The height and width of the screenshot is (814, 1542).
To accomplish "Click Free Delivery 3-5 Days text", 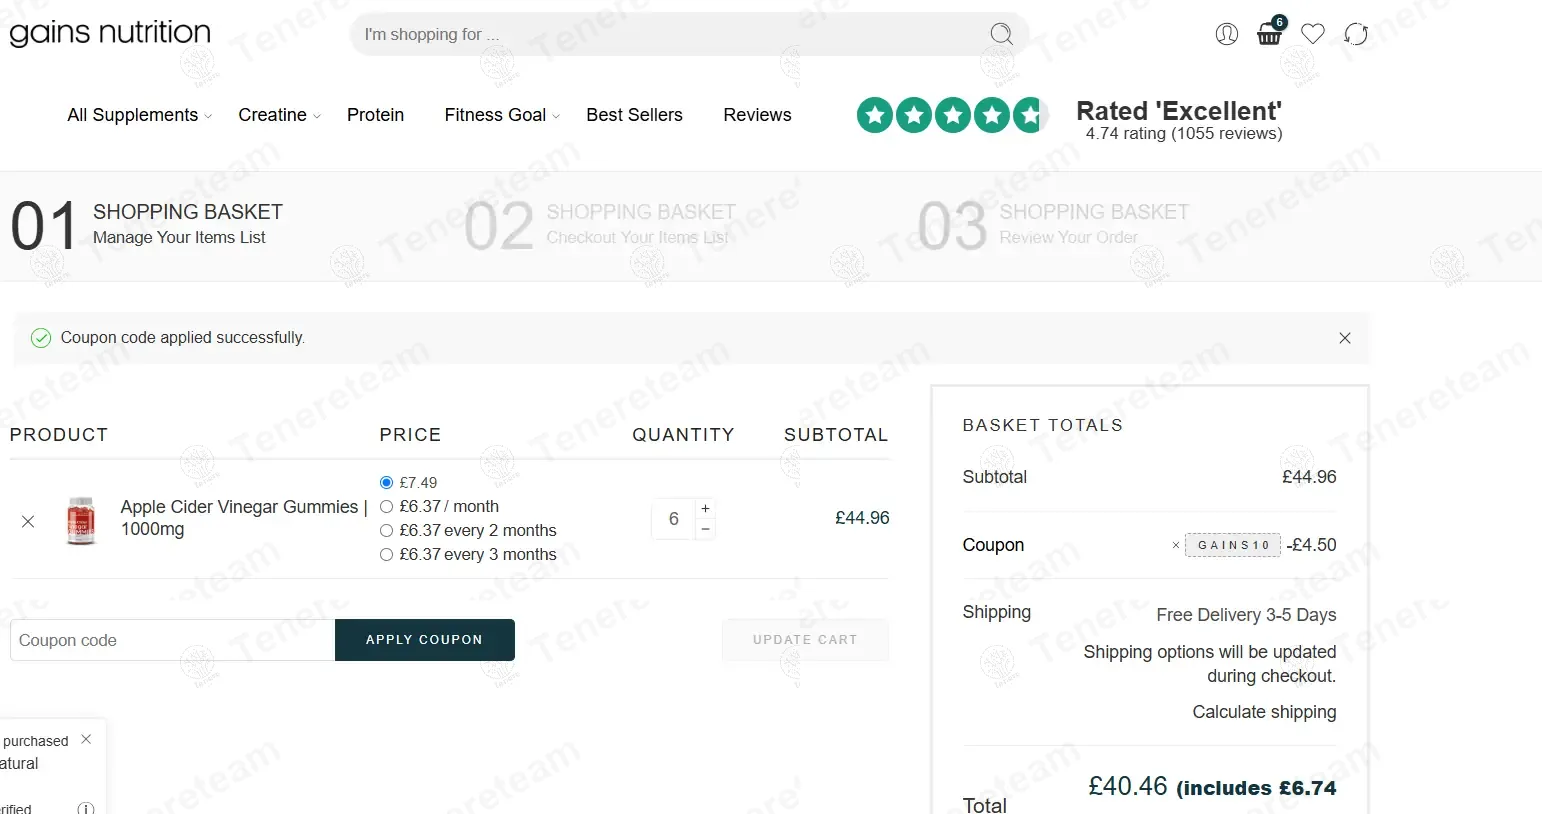I will point(1246,615).
